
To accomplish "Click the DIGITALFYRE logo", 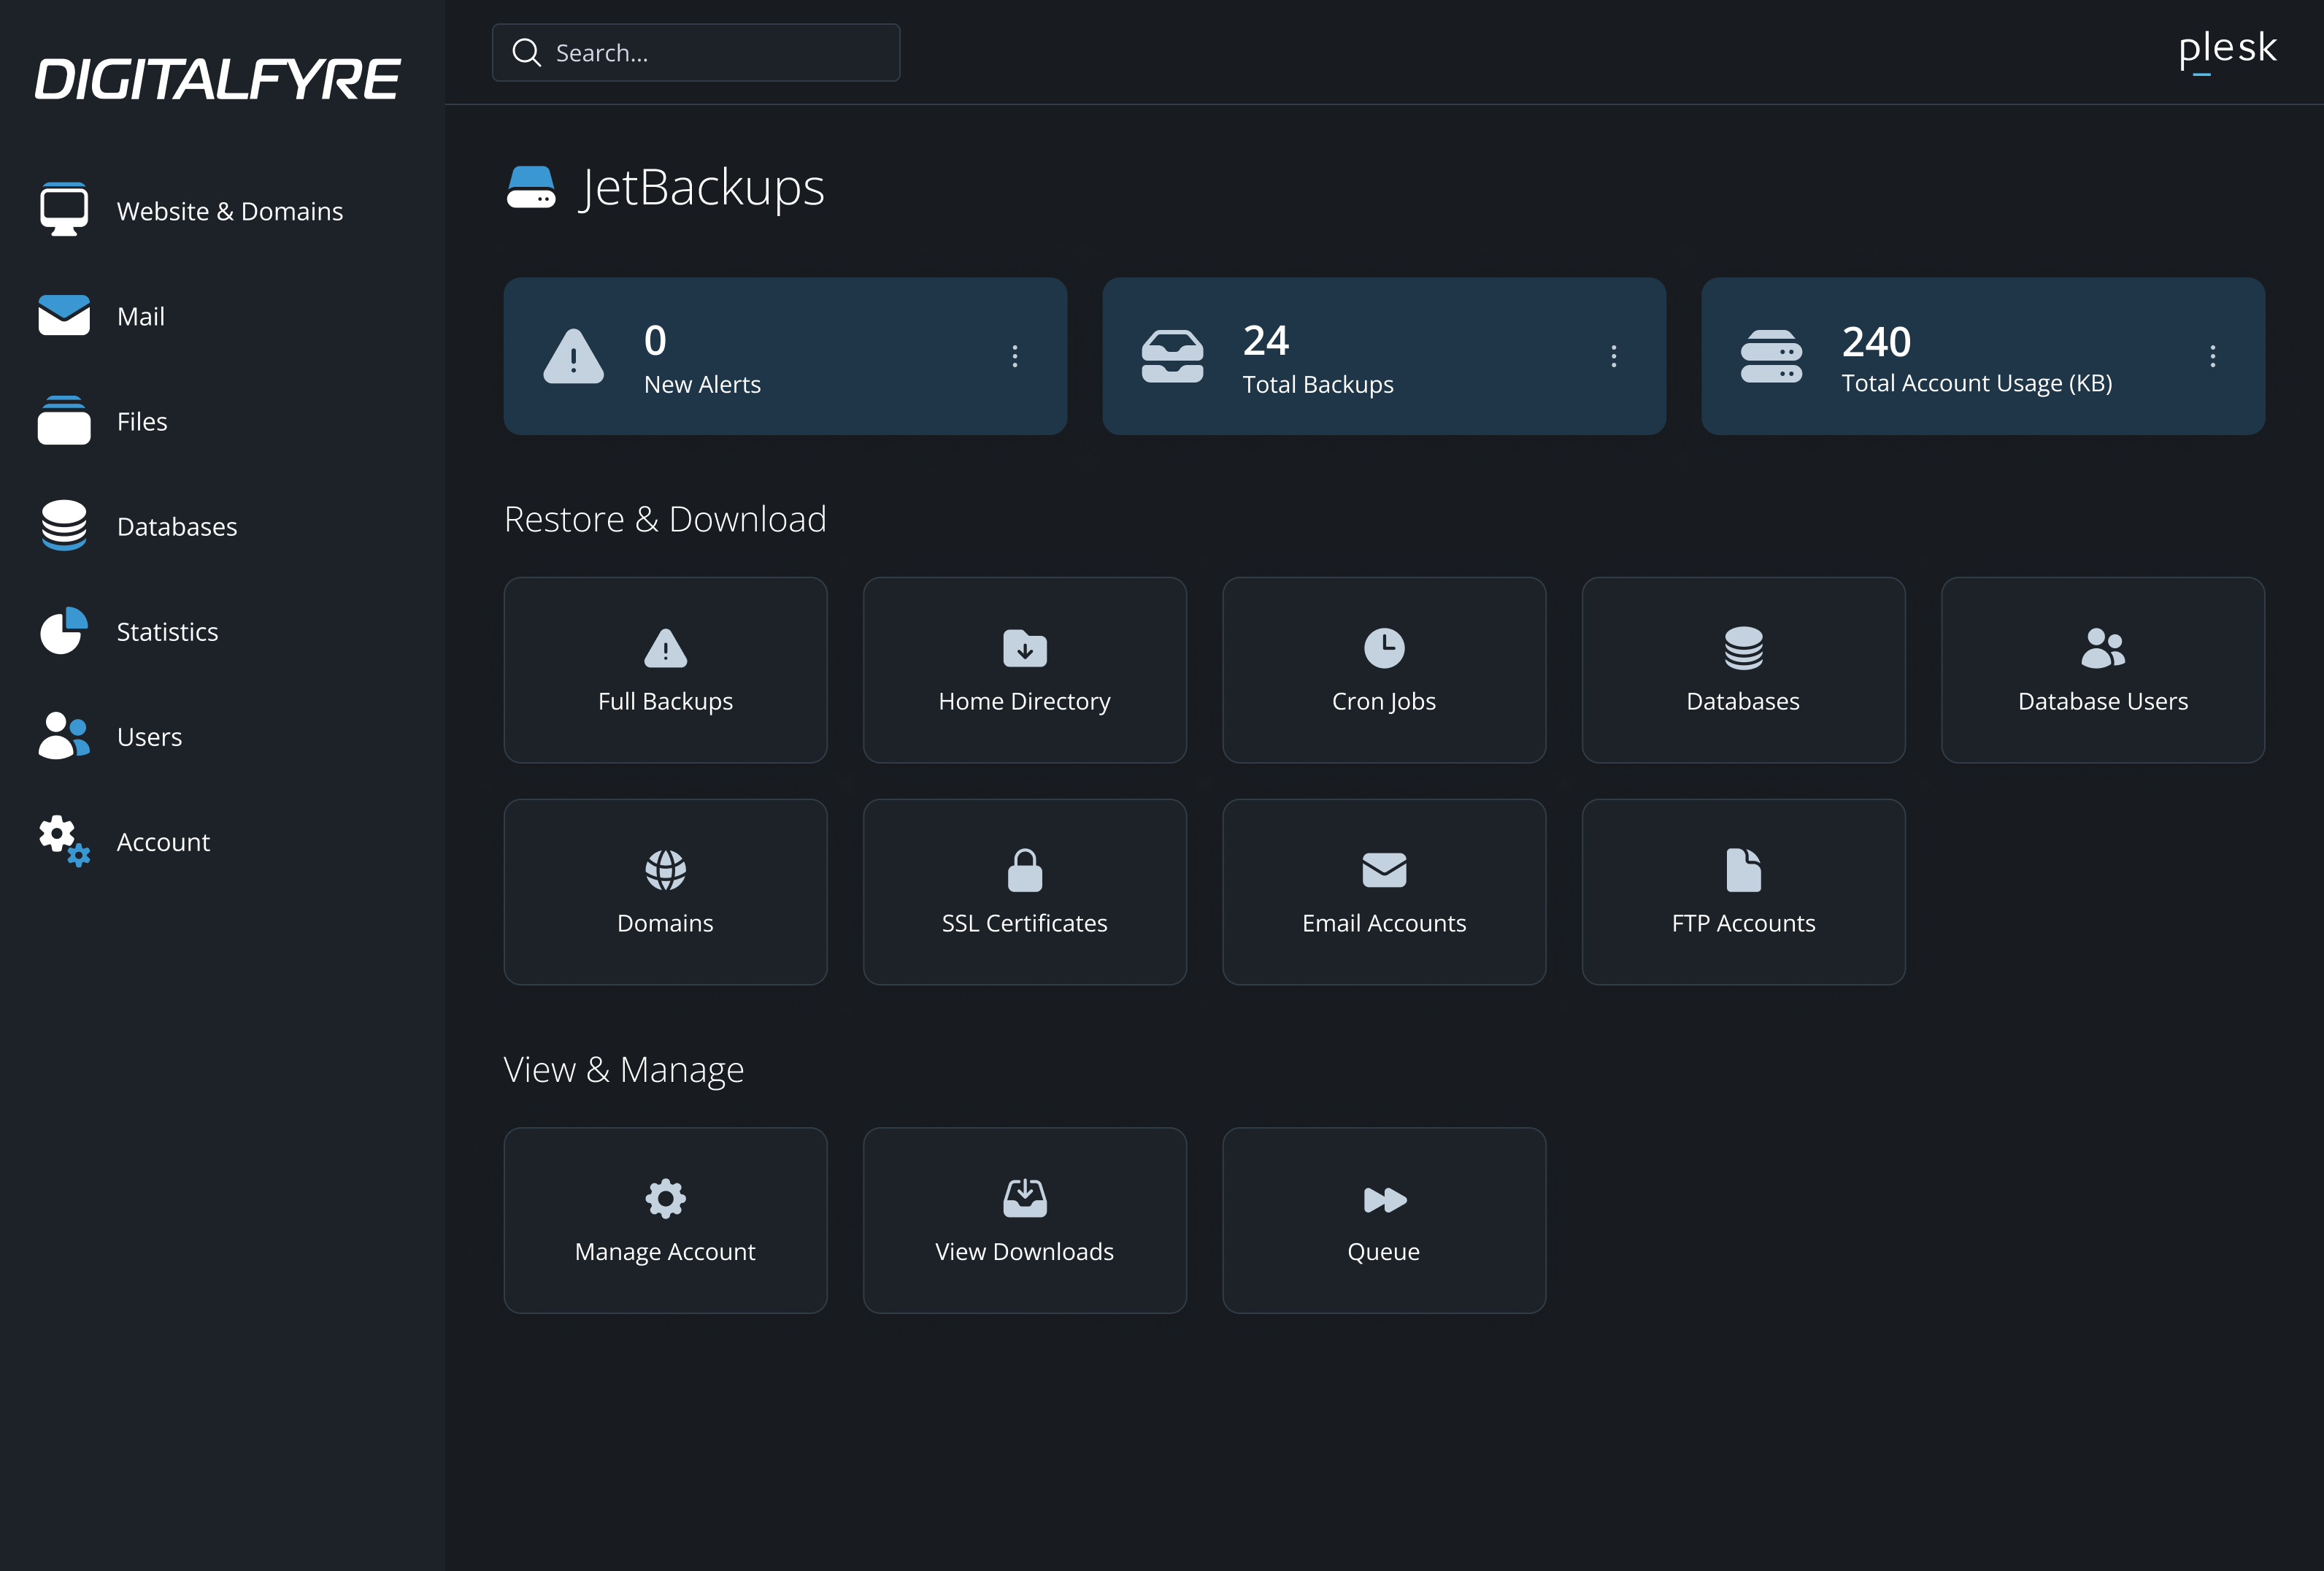I will tap(218, 79).
